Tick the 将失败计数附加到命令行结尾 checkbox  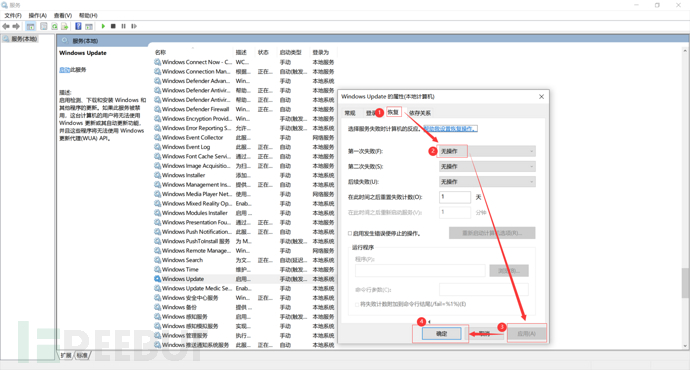[357, 304]
